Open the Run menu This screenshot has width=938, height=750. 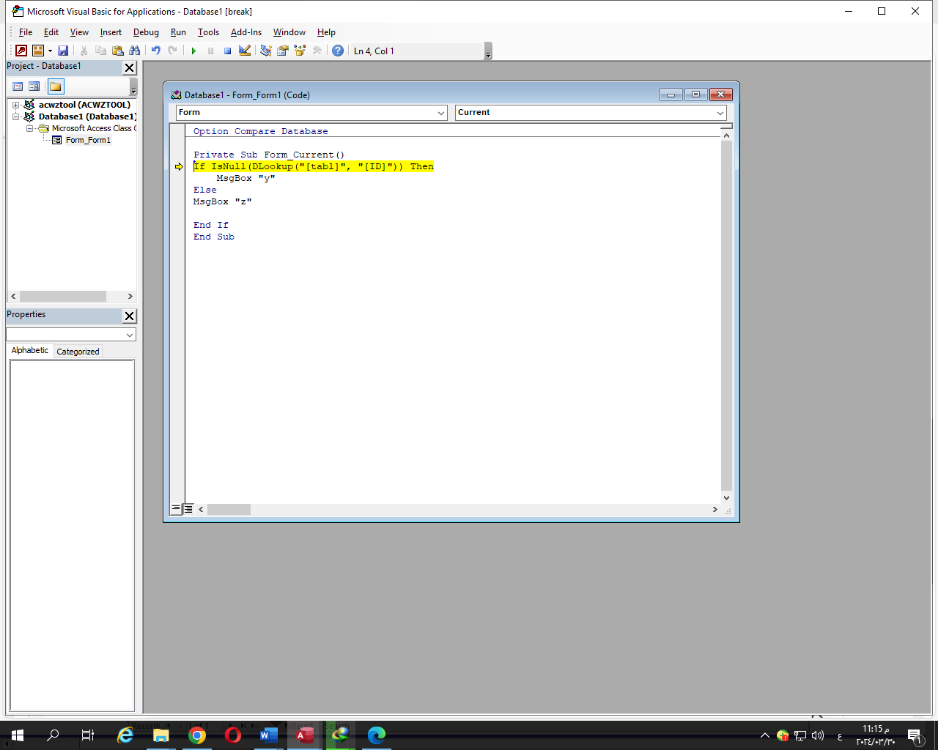pos(178,32)
